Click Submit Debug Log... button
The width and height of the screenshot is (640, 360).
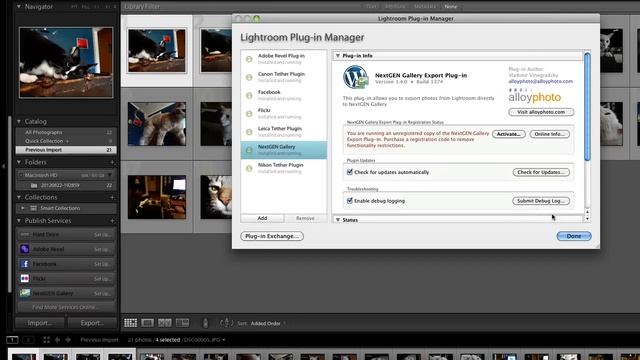[x=541, y=201]
